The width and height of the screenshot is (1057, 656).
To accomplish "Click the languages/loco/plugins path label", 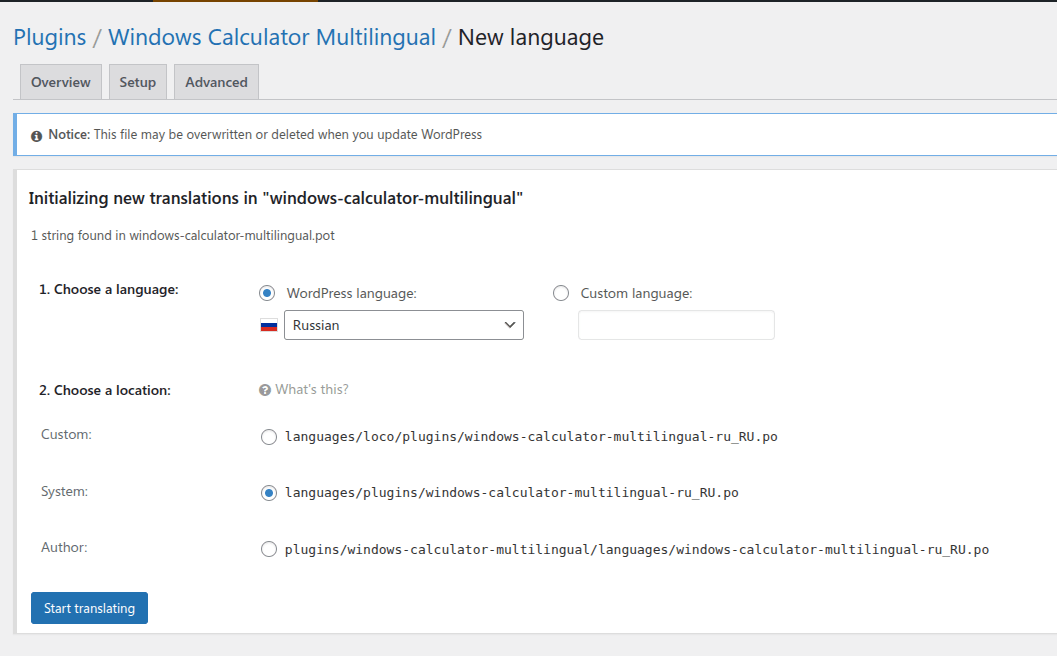I will tap(531, 437).
